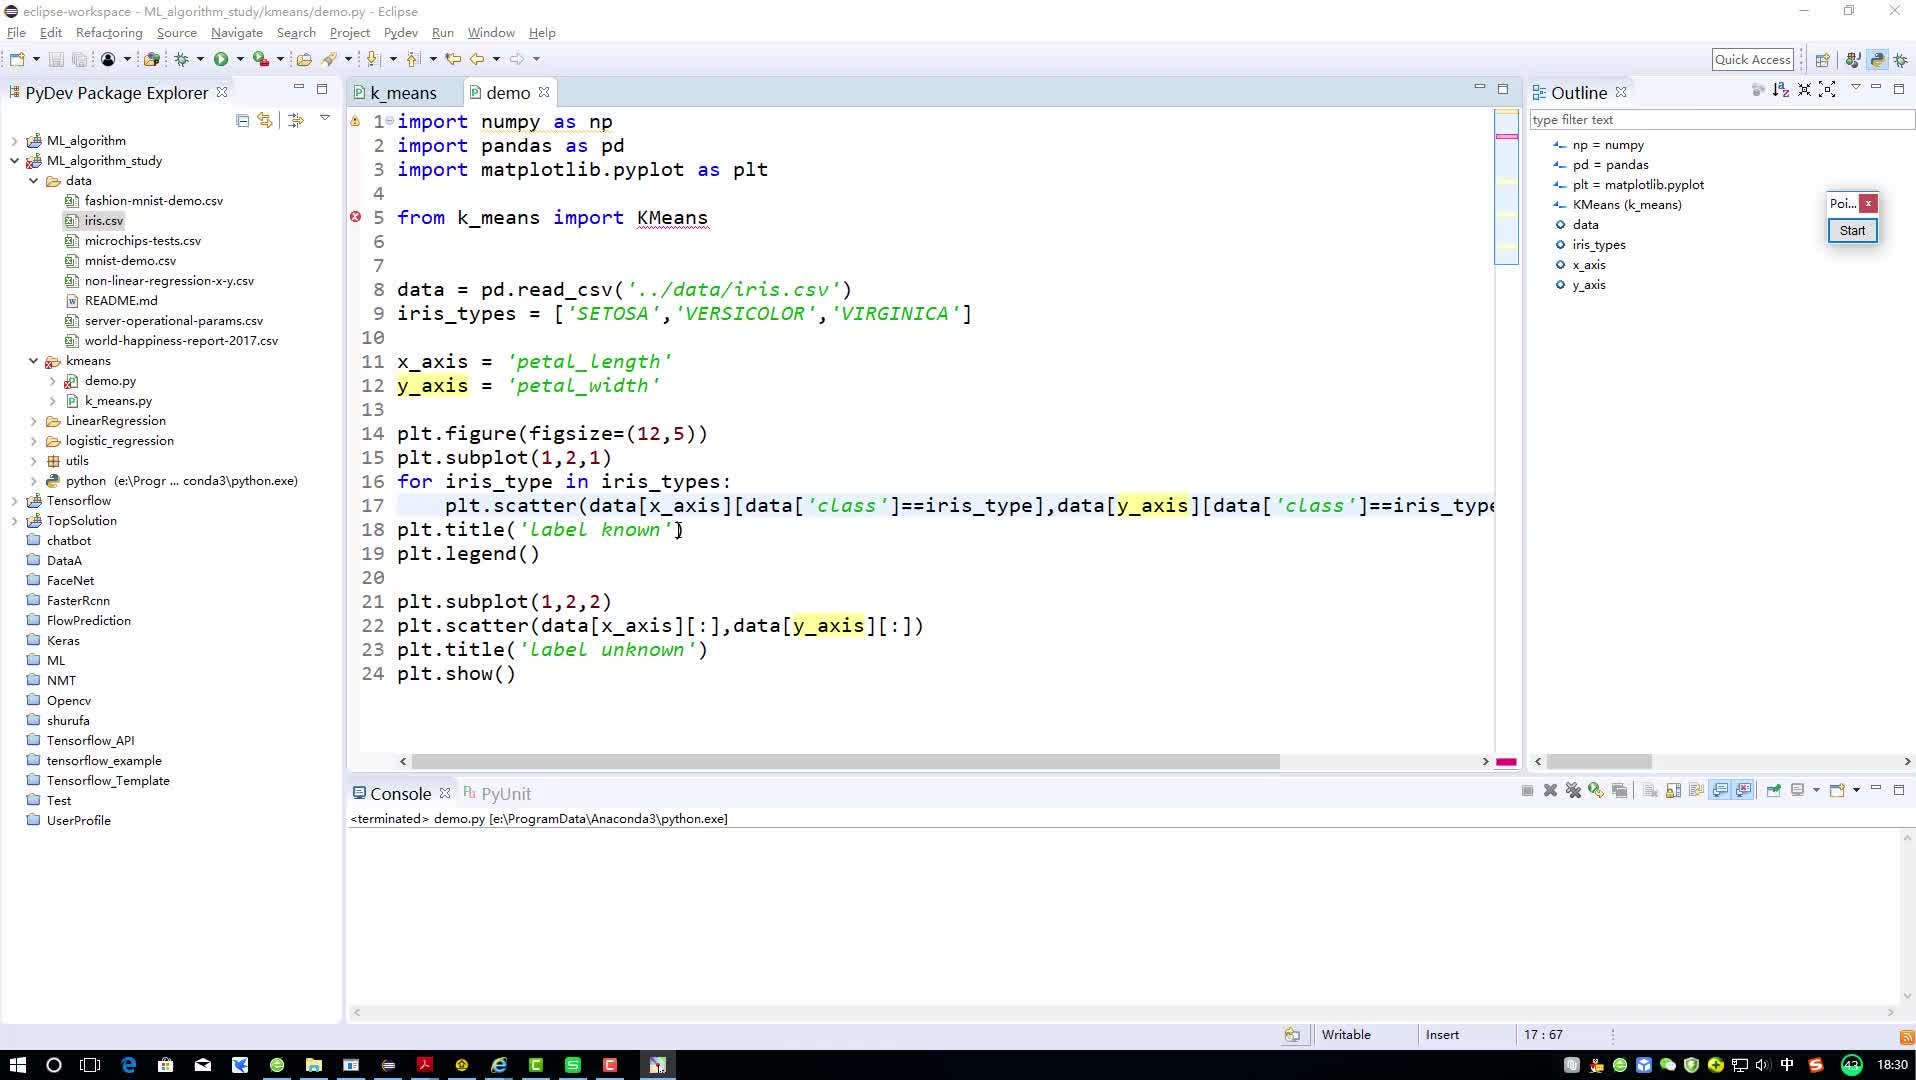
Task: Collapse the data folder
Action: [x=33, y=181]
